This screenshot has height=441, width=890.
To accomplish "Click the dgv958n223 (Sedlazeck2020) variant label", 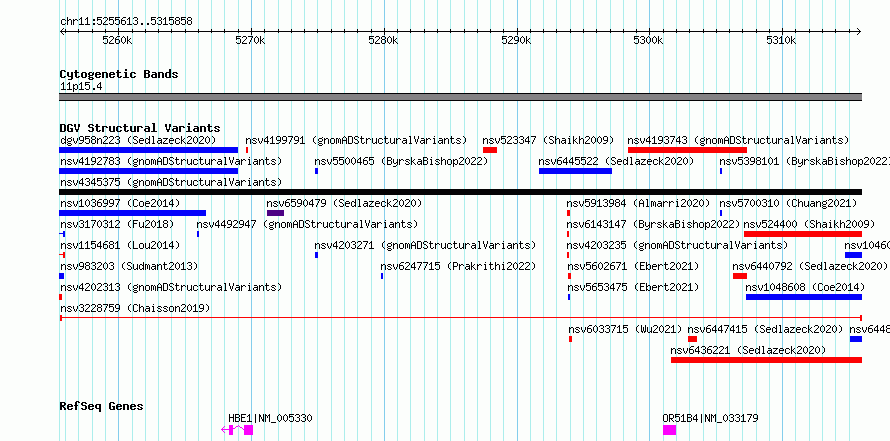I will coord(138,140).
